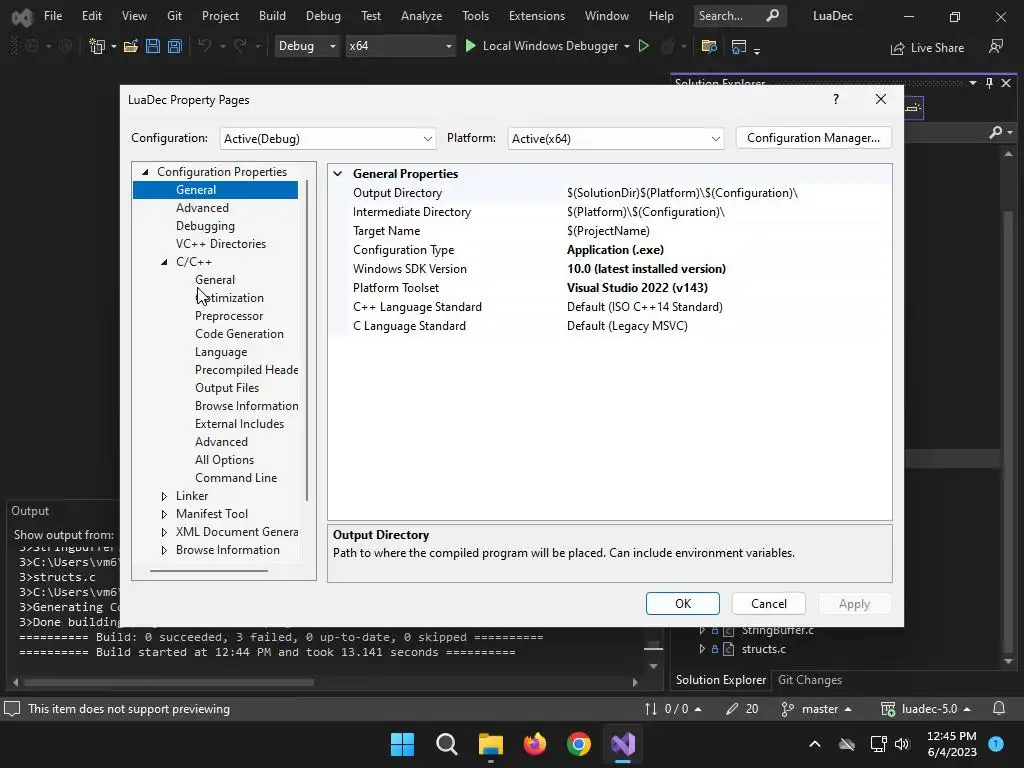Click the window layout toolbar icon

(x=739, y=46)
